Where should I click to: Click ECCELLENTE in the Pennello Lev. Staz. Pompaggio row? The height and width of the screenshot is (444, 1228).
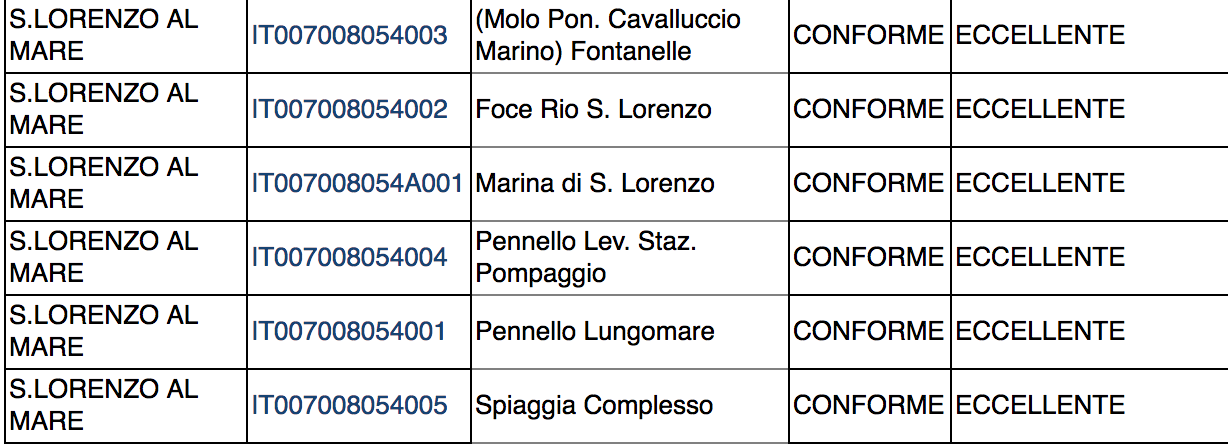[x=1040, y=257]
